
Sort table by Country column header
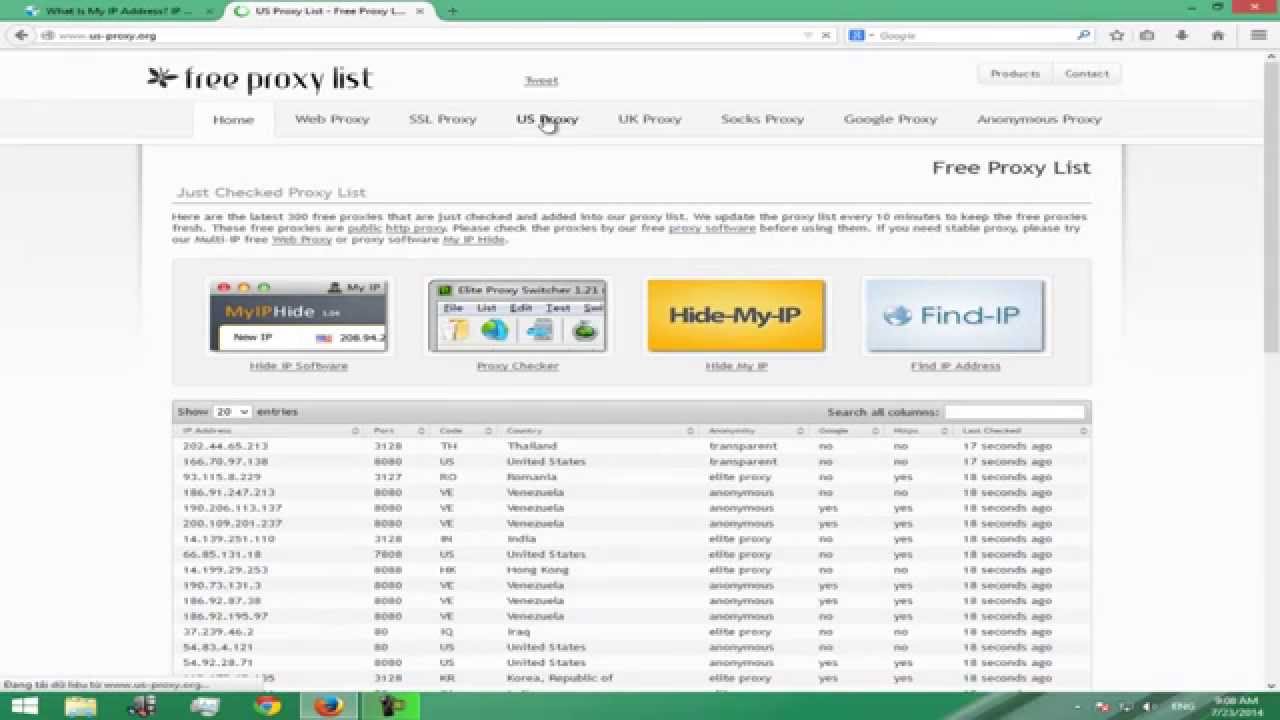599,431
